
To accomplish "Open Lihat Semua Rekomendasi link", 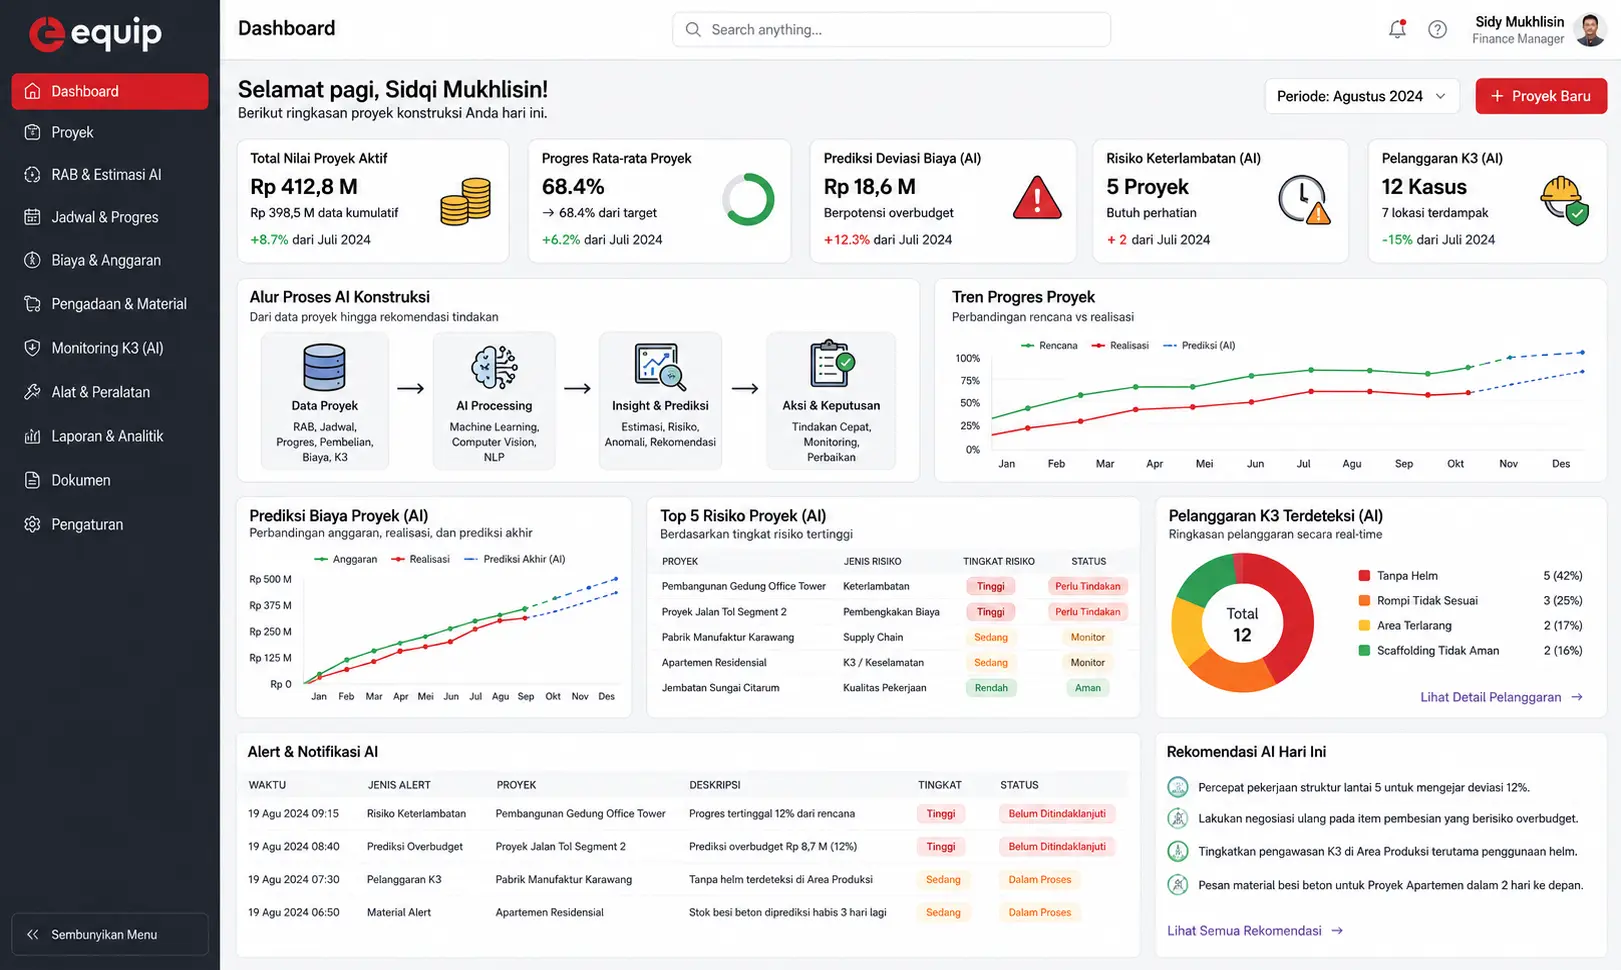I will coord(1255,930).
